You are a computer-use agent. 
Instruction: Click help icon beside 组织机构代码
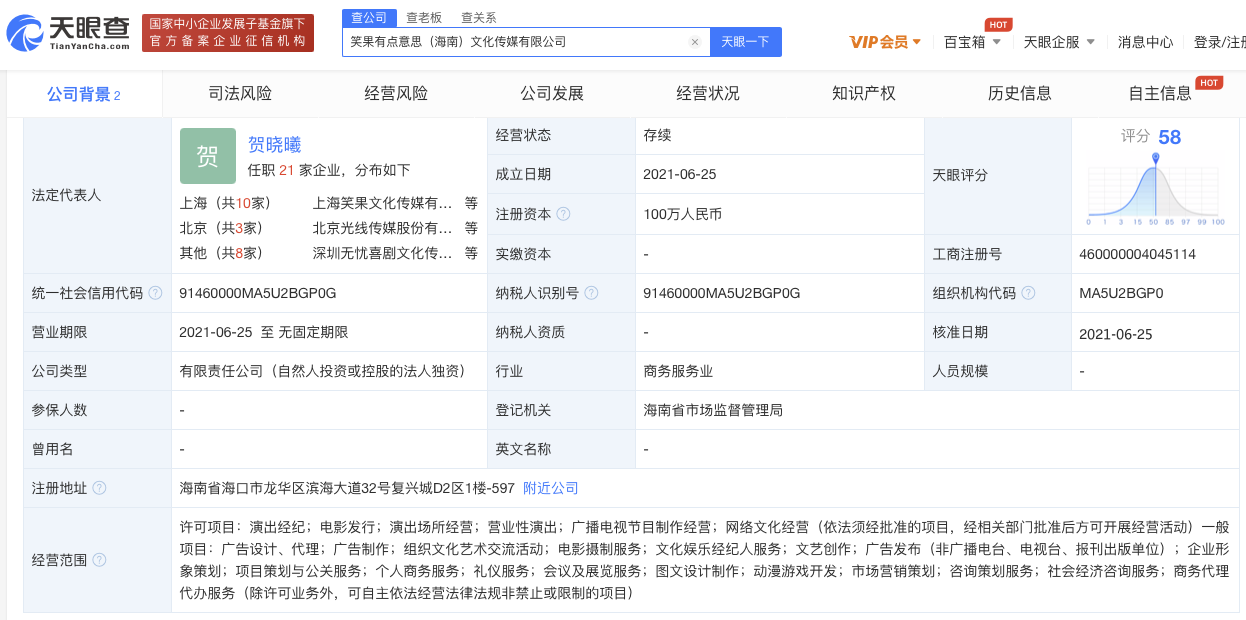point(1029,293)
